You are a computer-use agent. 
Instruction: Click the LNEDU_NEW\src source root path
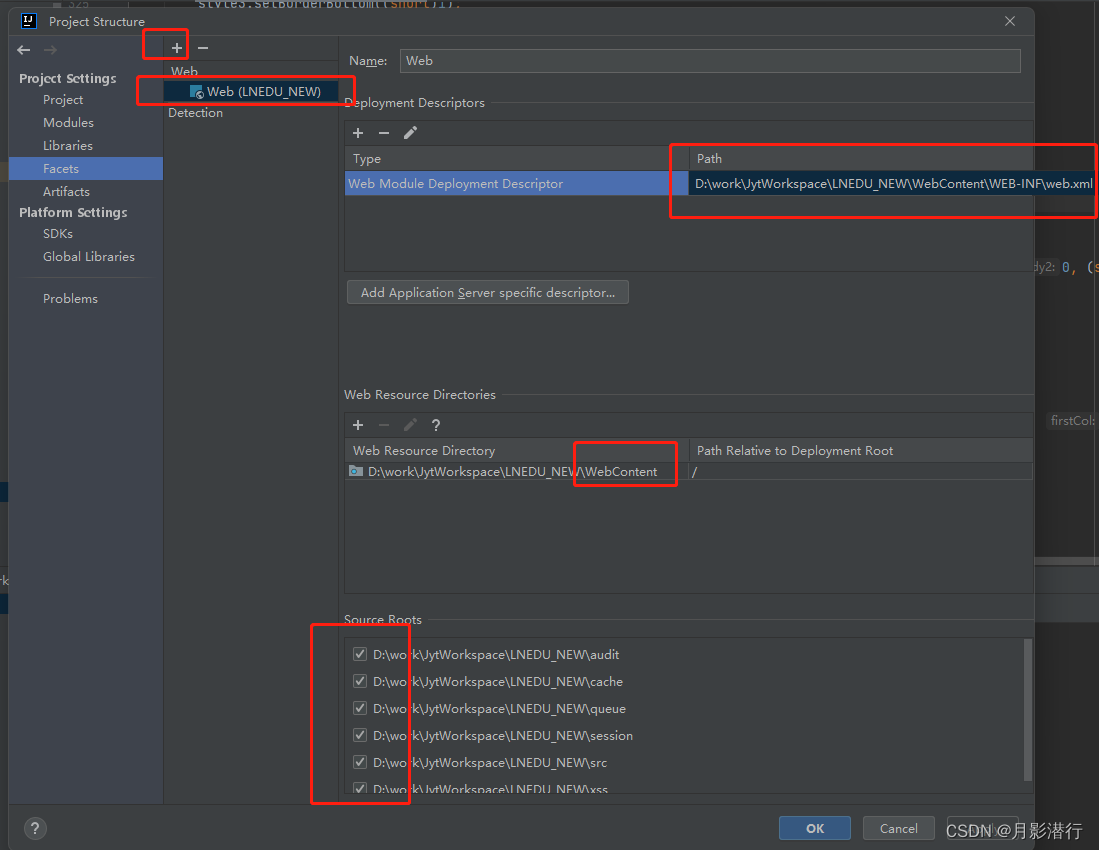[490, 762]
